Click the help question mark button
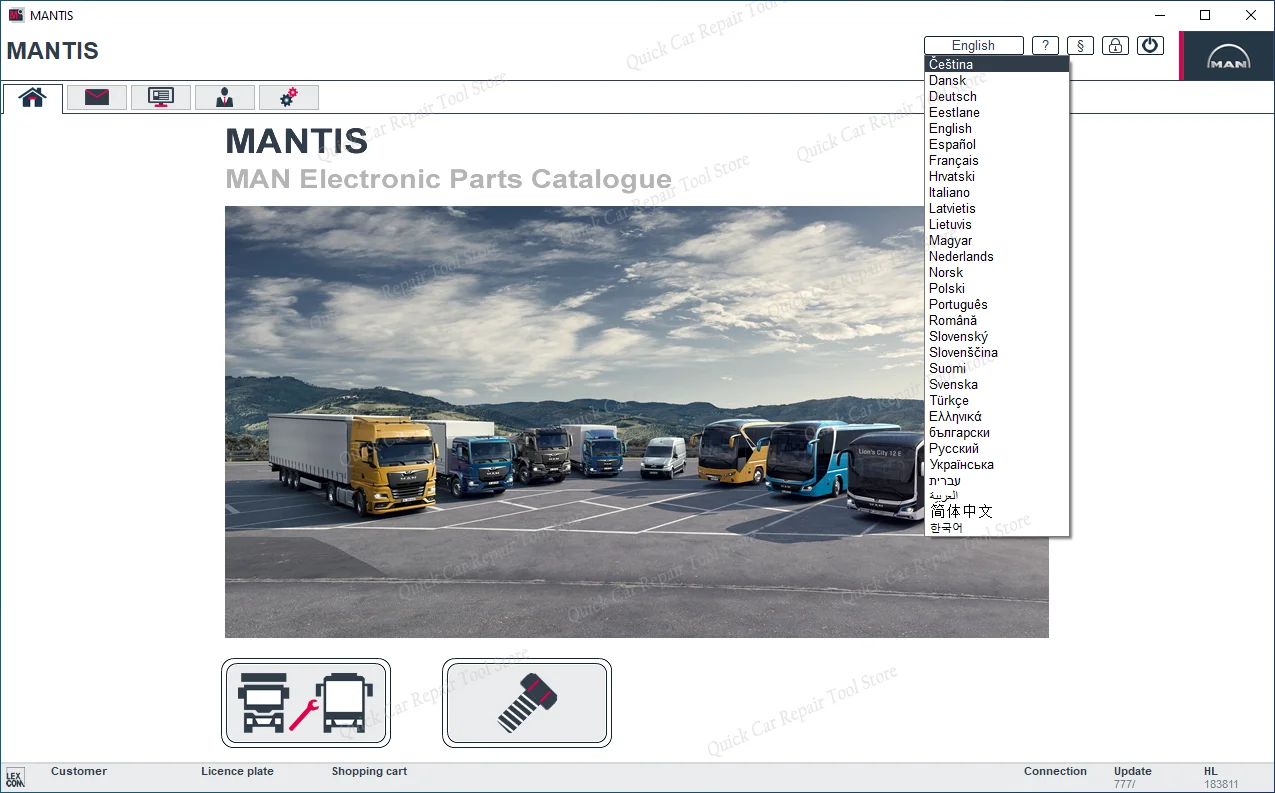This screenshot has height=793, width=1275. tap(1045, 45)
